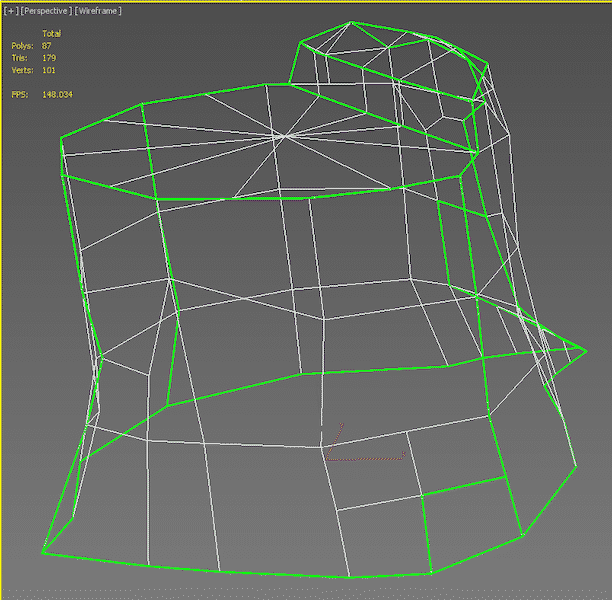Select the top-left vertex of the small upper bump

[x=302, y=44]
